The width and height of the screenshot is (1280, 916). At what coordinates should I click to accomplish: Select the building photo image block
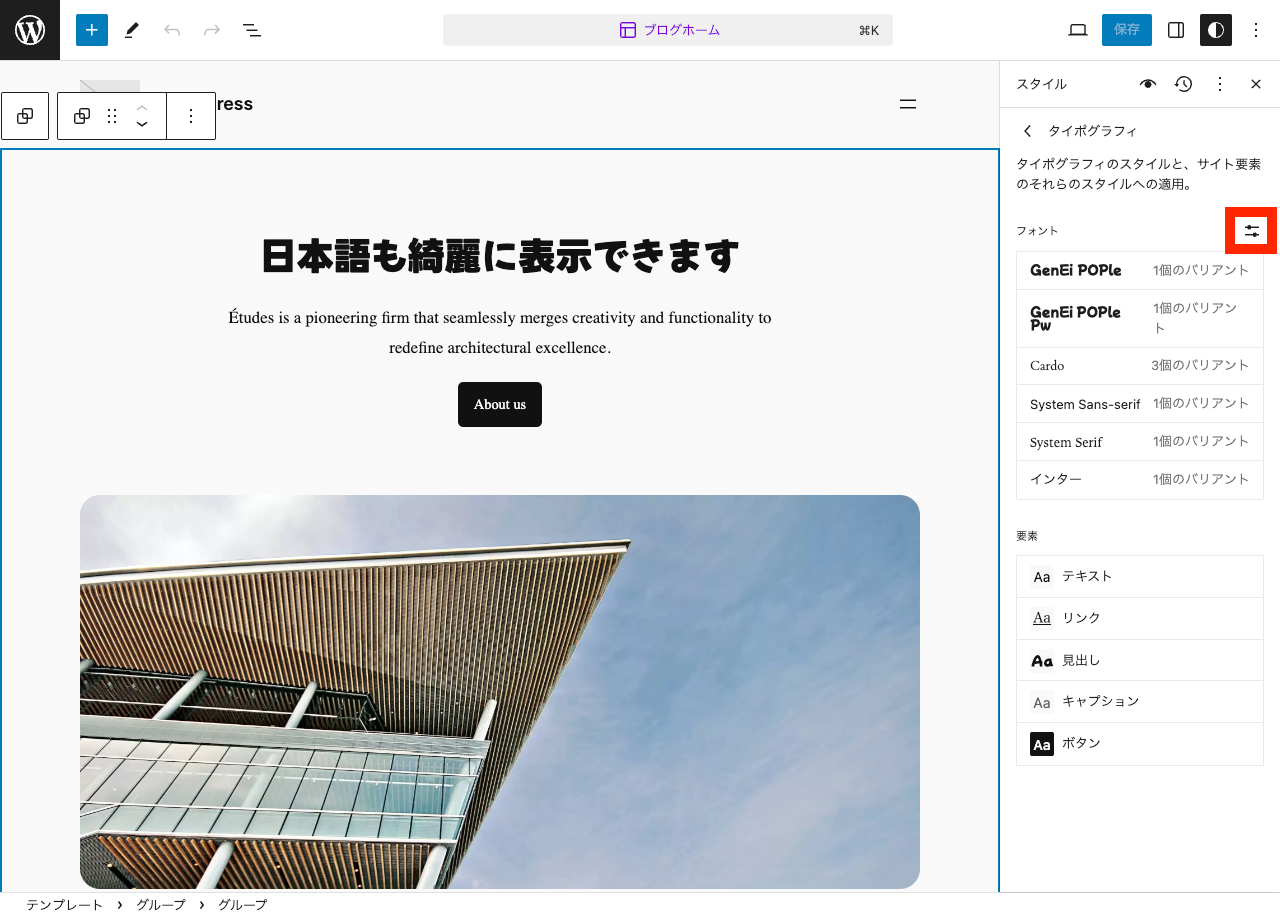[500, 692]
